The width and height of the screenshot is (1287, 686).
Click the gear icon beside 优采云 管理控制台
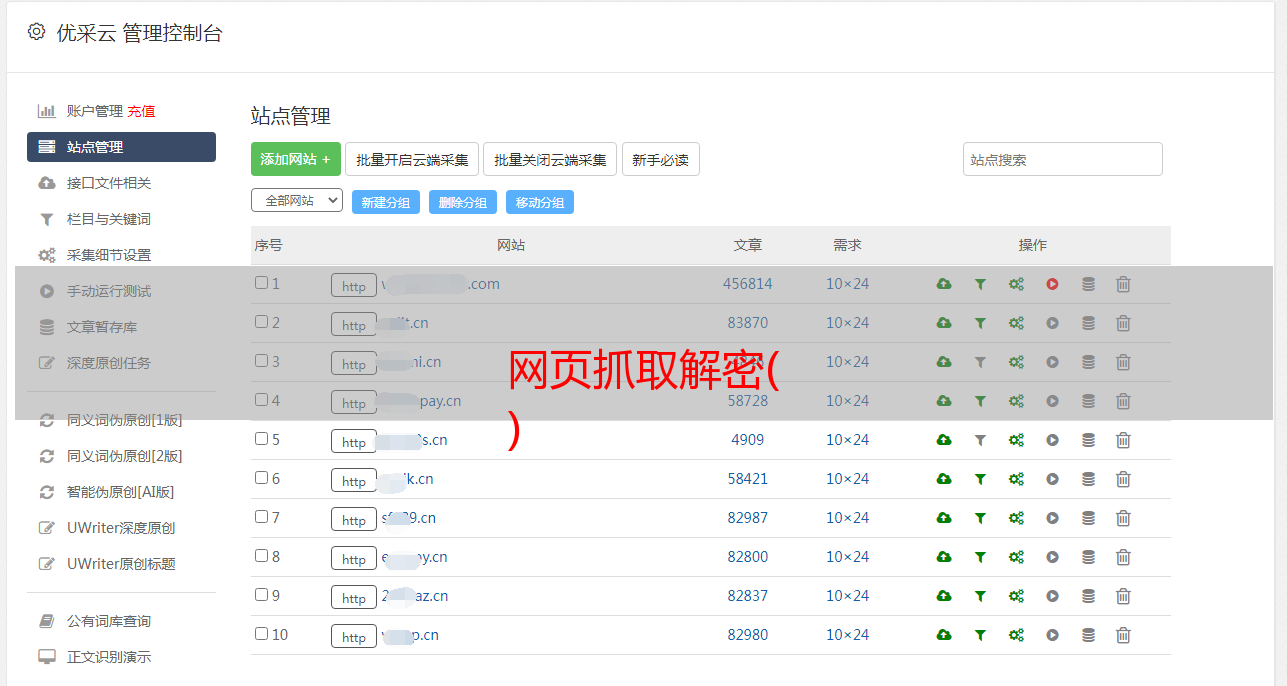[x=36, y=32]
